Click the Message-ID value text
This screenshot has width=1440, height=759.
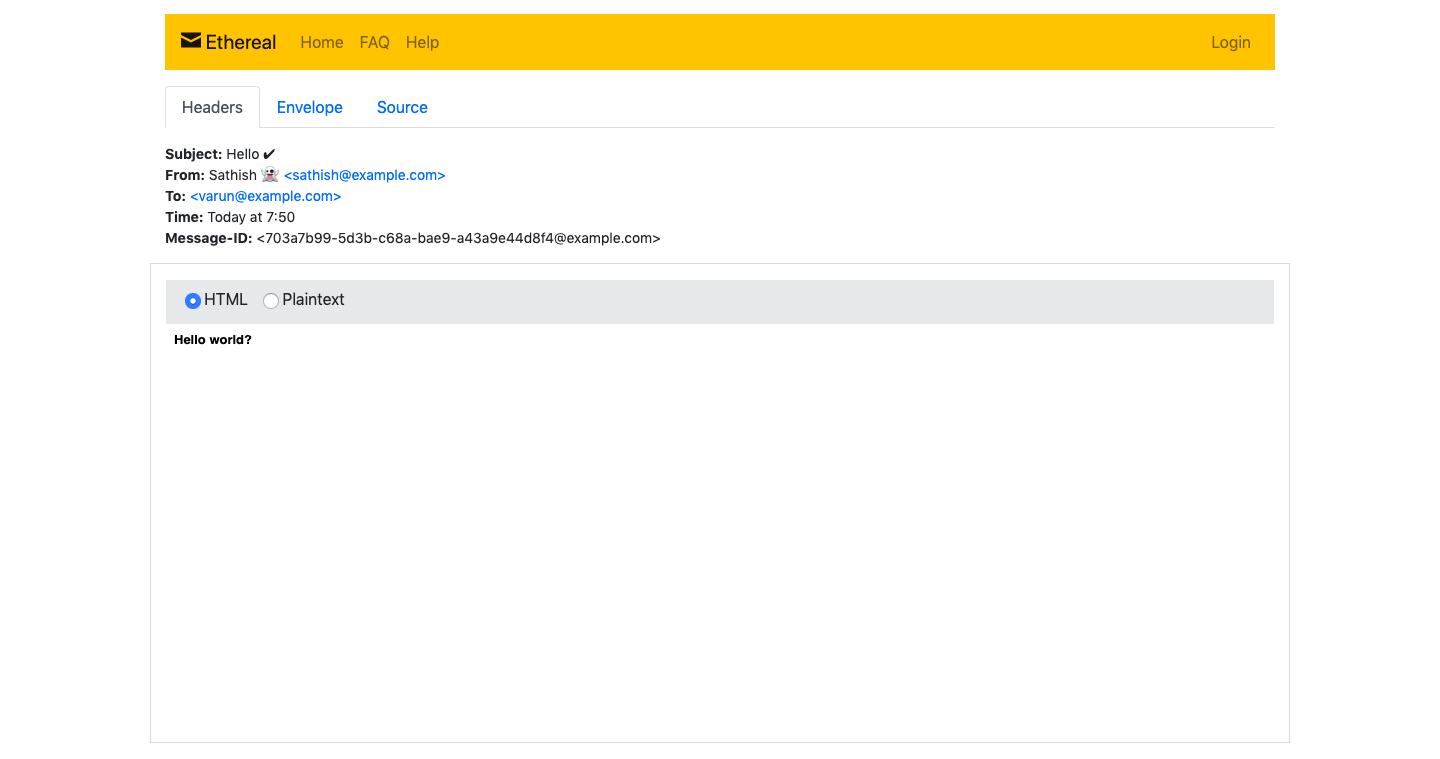[x=458, y=238]
